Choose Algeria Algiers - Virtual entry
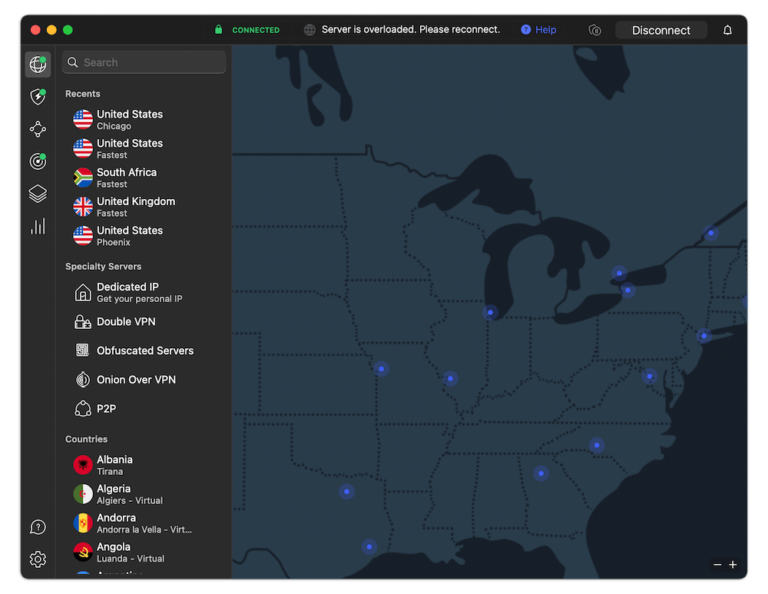The height and width of the screenshot is (594, 768). pyautogui.click(x=144, y=494)
